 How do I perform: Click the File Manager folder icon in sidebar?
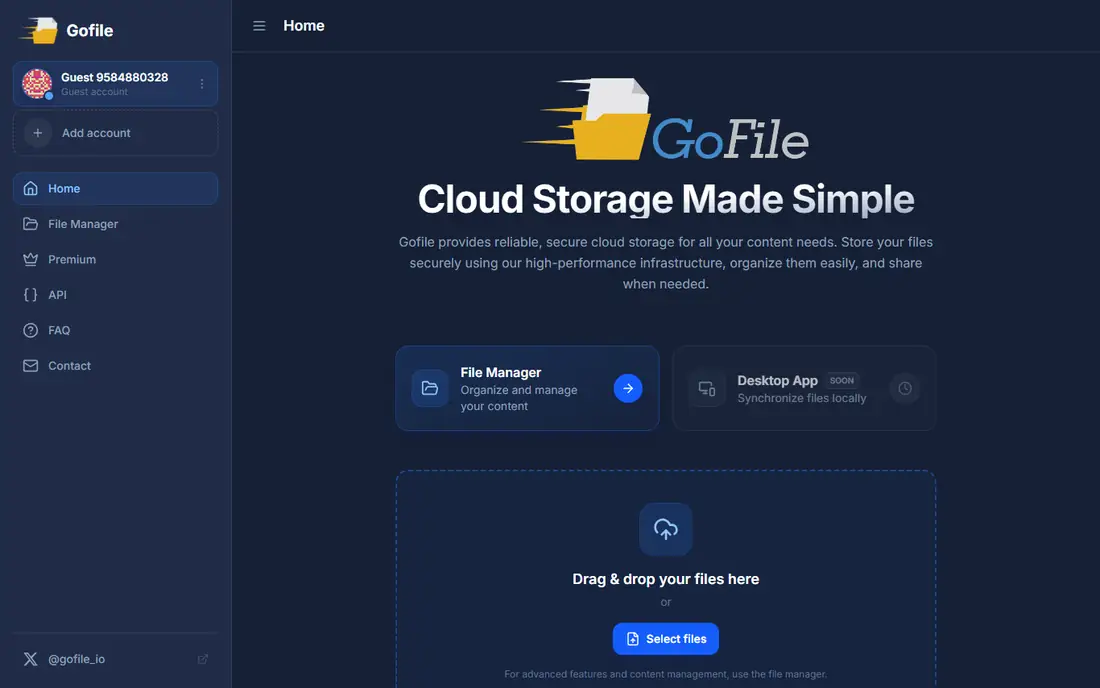click(30, 224)
